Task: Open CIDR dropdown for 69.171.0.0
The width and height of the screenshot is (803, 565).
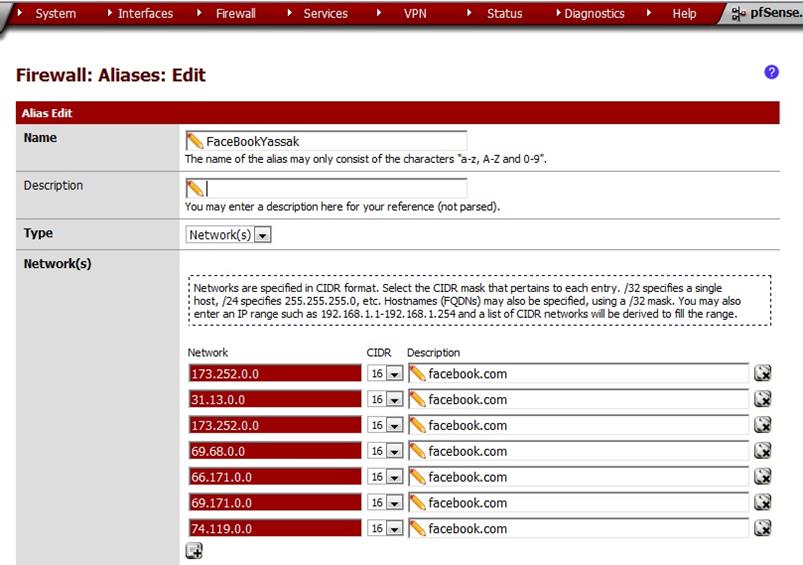Action: coord(385,503)
